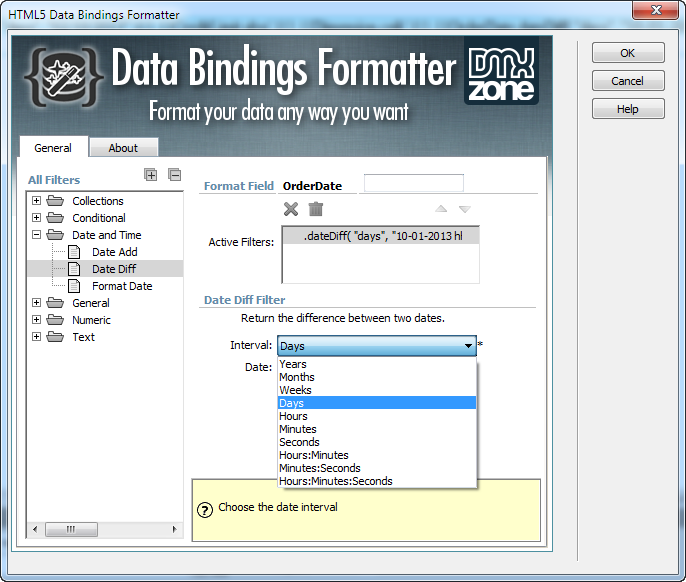Click the Conditional folder icon
Screen dimensions: 686x582
point(55,218)
